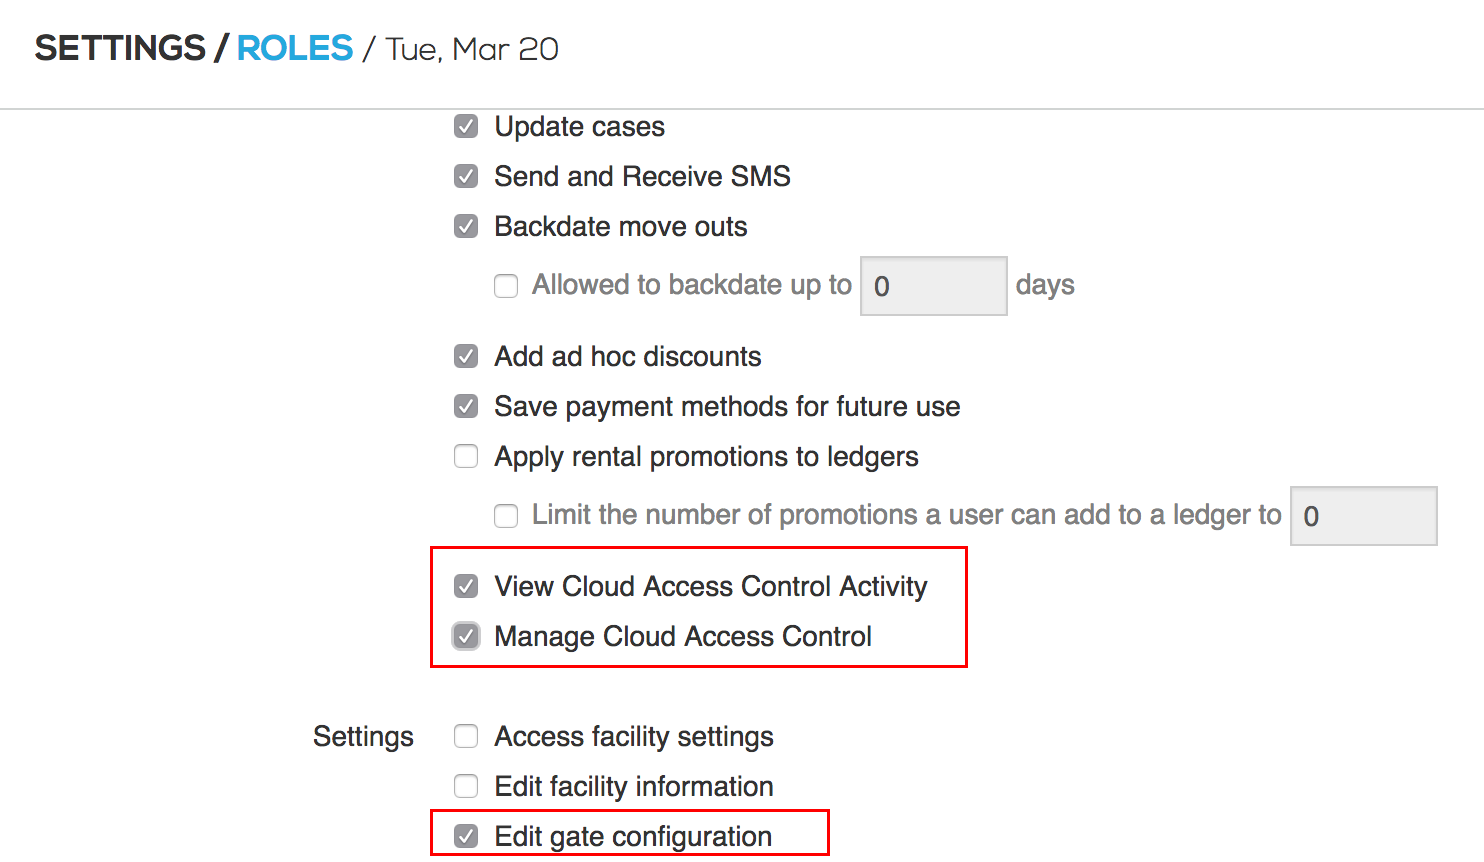
Task: Toggle Manage Cloud Access Control checkbox
Action: 466,637
